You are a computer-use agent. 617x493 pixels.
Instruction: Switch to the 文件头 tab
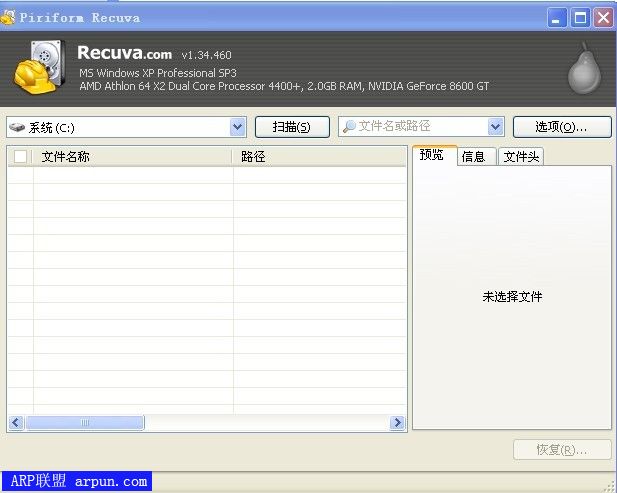point(521,157)
